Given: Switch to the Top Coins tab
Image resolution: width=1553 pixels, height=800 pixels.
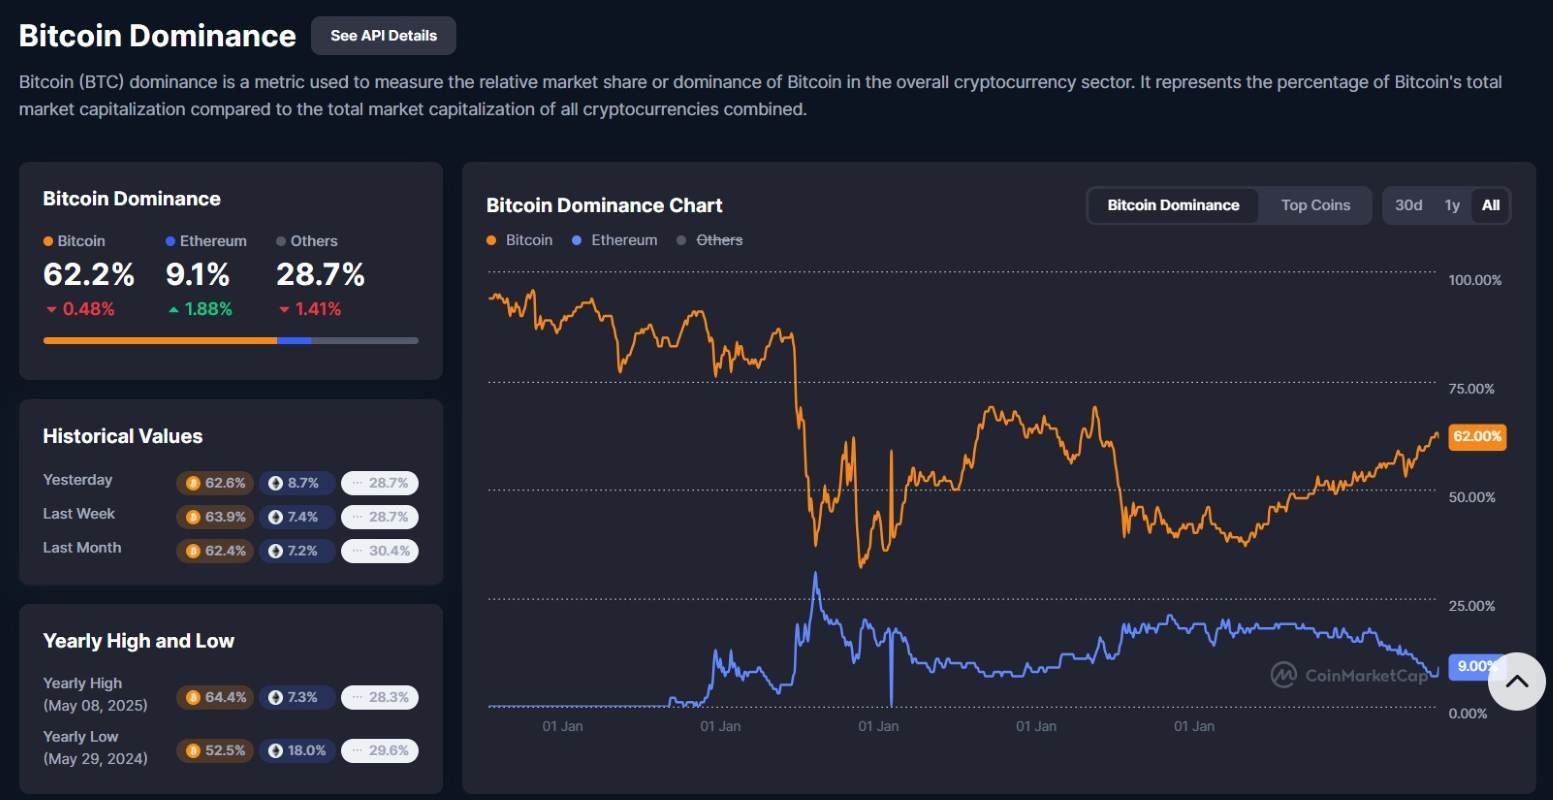Looking at the screenshot, I should point(1315,205).
